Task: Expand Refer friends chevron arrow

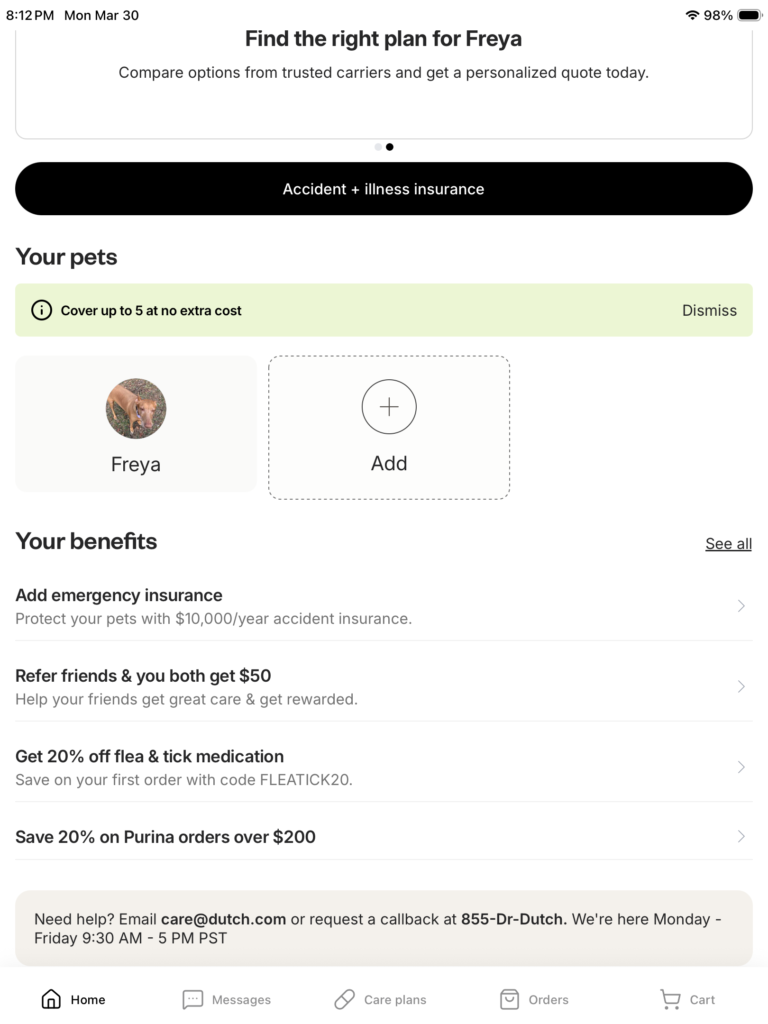Action: tap(741, 686)
